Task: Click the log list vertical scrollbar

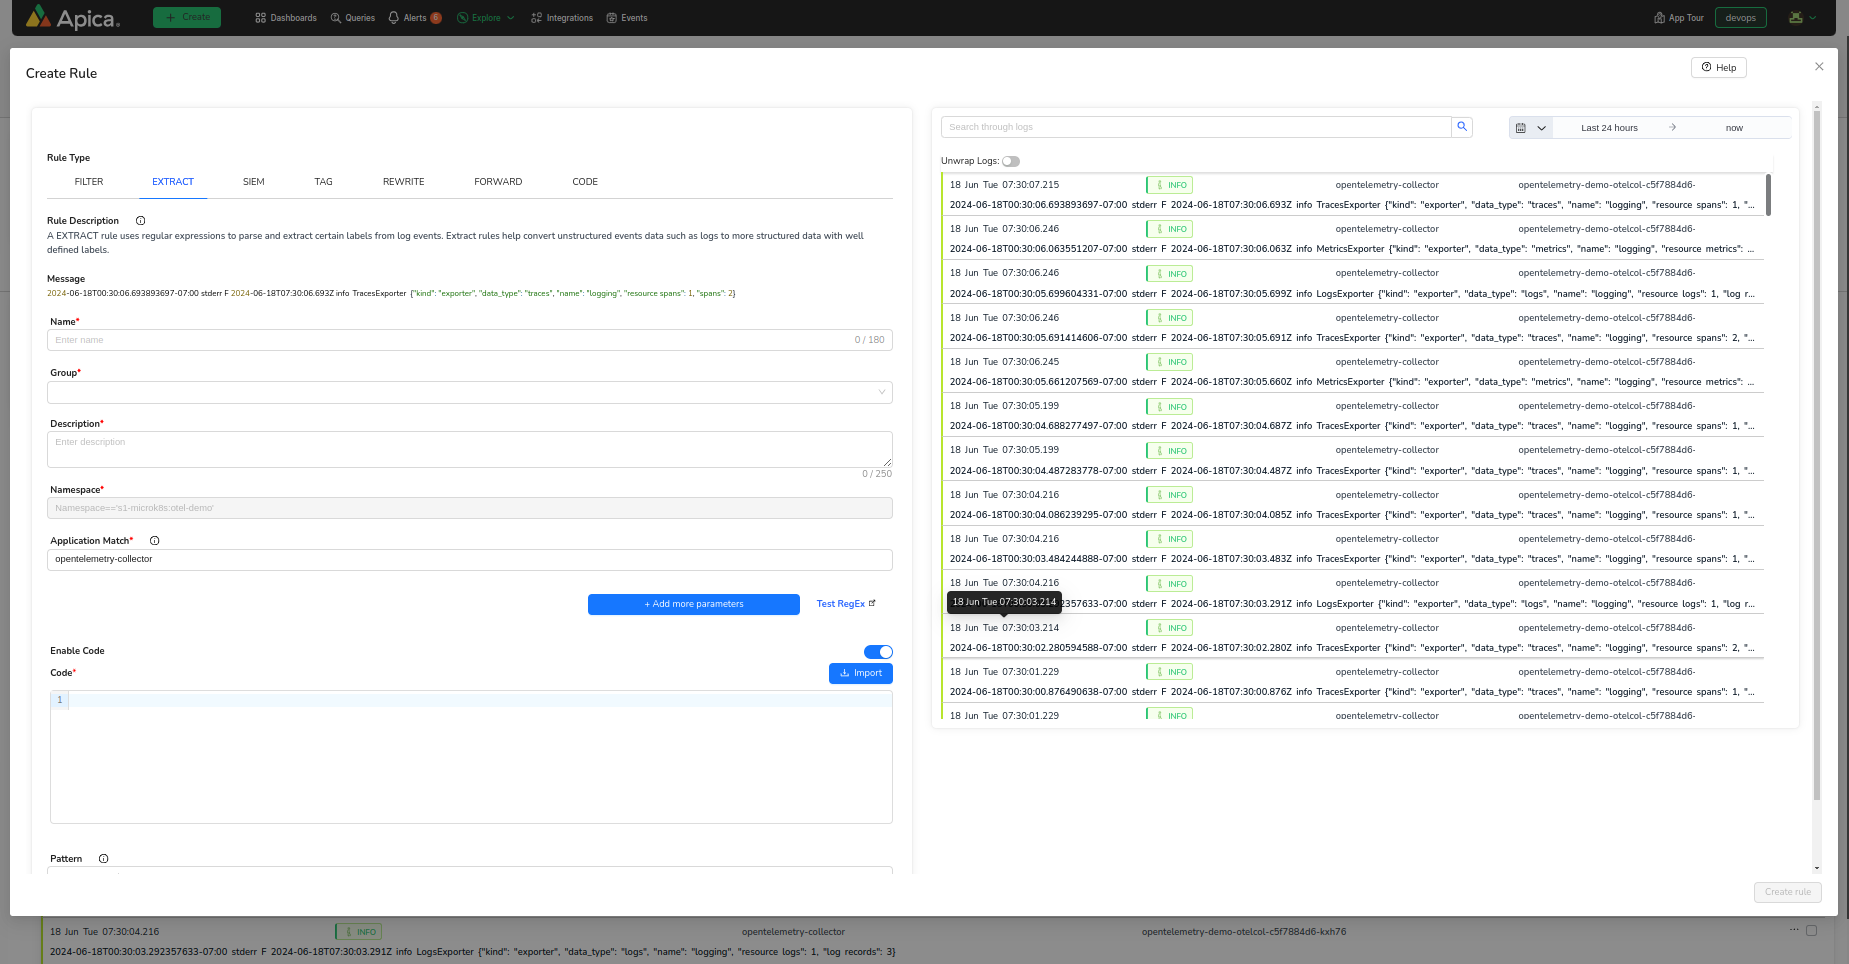Action: 1768,195
